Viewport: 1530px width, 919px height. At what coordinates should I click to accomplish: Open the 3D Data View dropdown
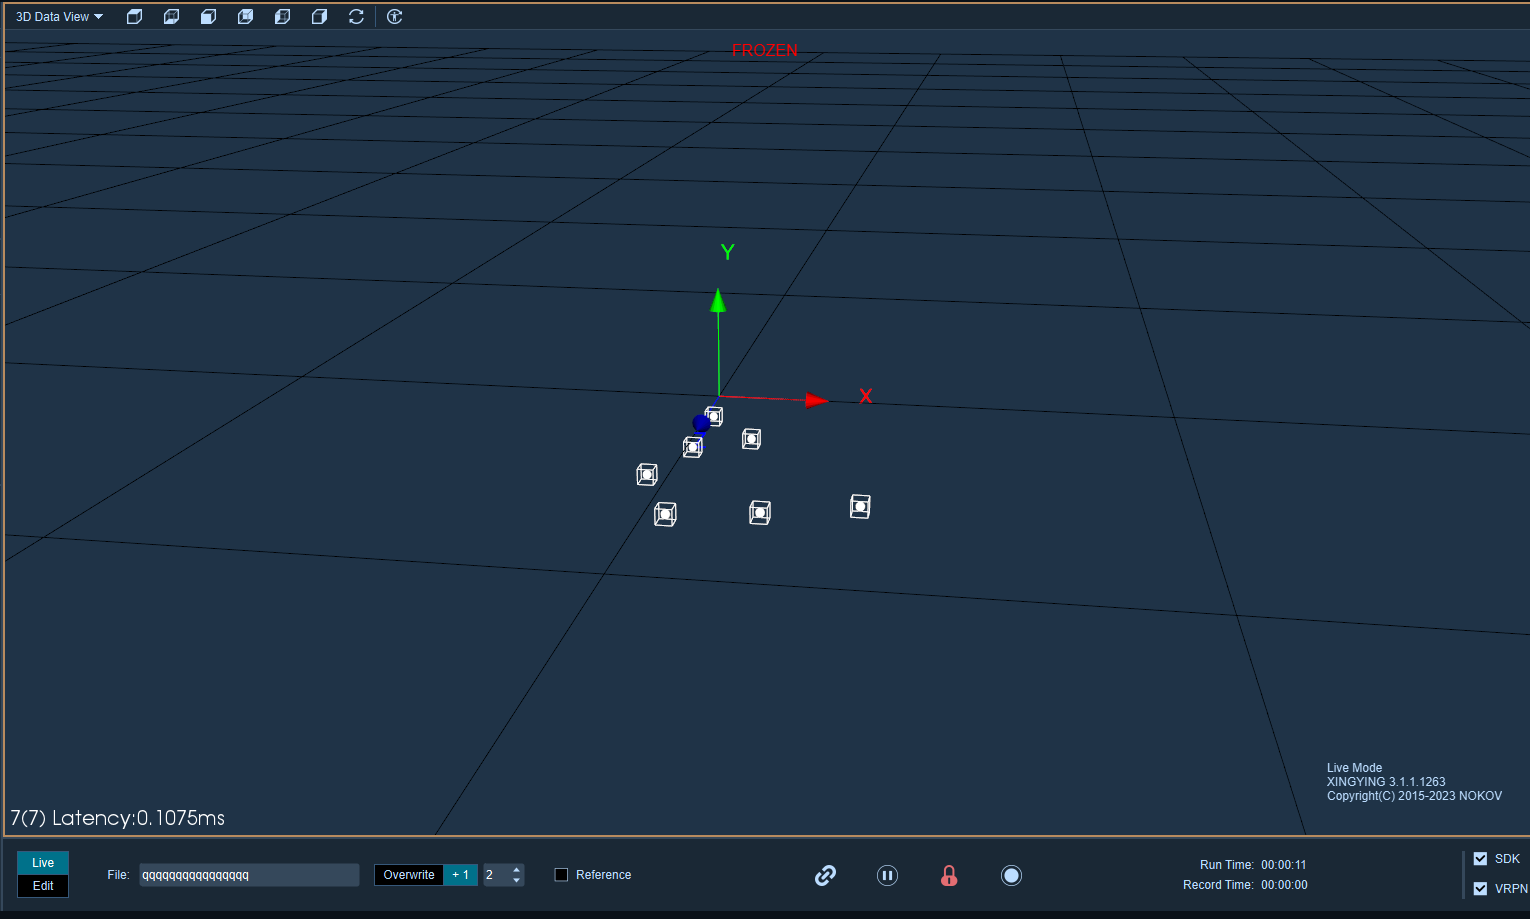(59, 17)
